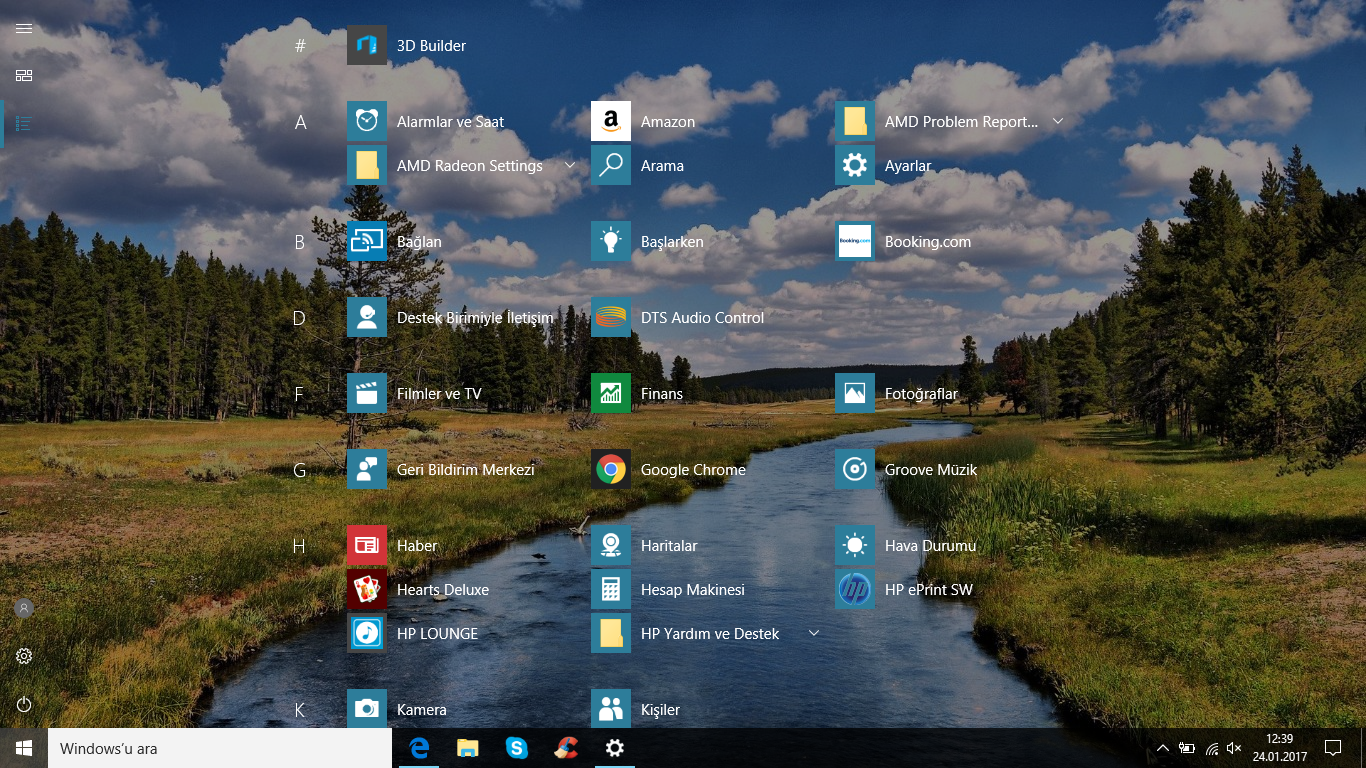Expand AMD Problem Report folder chevron
The width and height of the screenshot is (1366, 768).
coord(1058,122)
